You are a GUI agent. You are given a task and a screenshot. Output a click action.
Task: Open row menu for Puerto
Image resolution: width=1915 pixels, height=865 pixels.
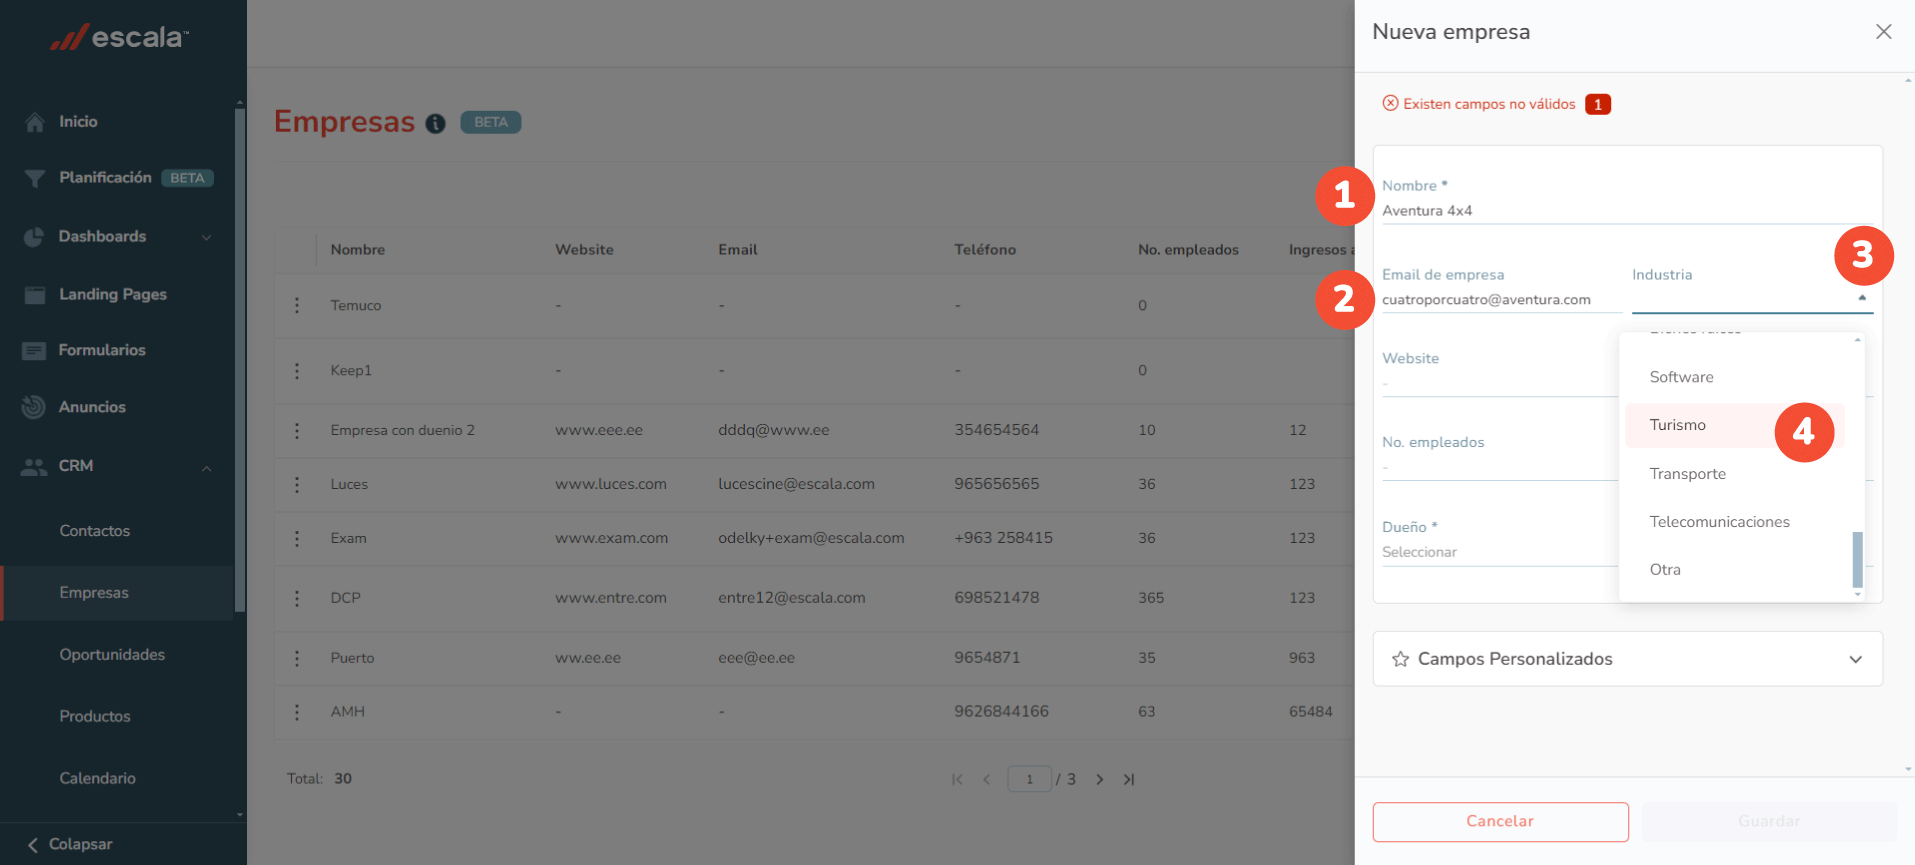coord(297,658)
